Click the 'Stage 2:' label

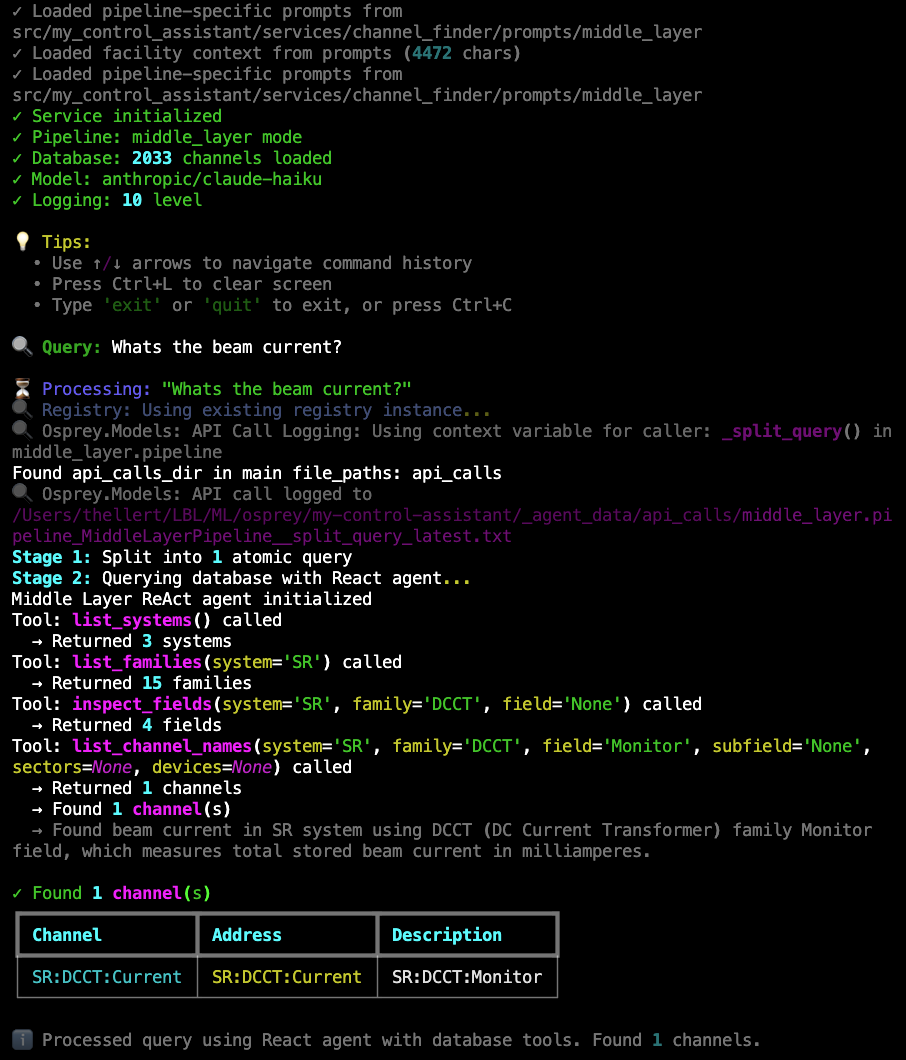pos(51,578)
